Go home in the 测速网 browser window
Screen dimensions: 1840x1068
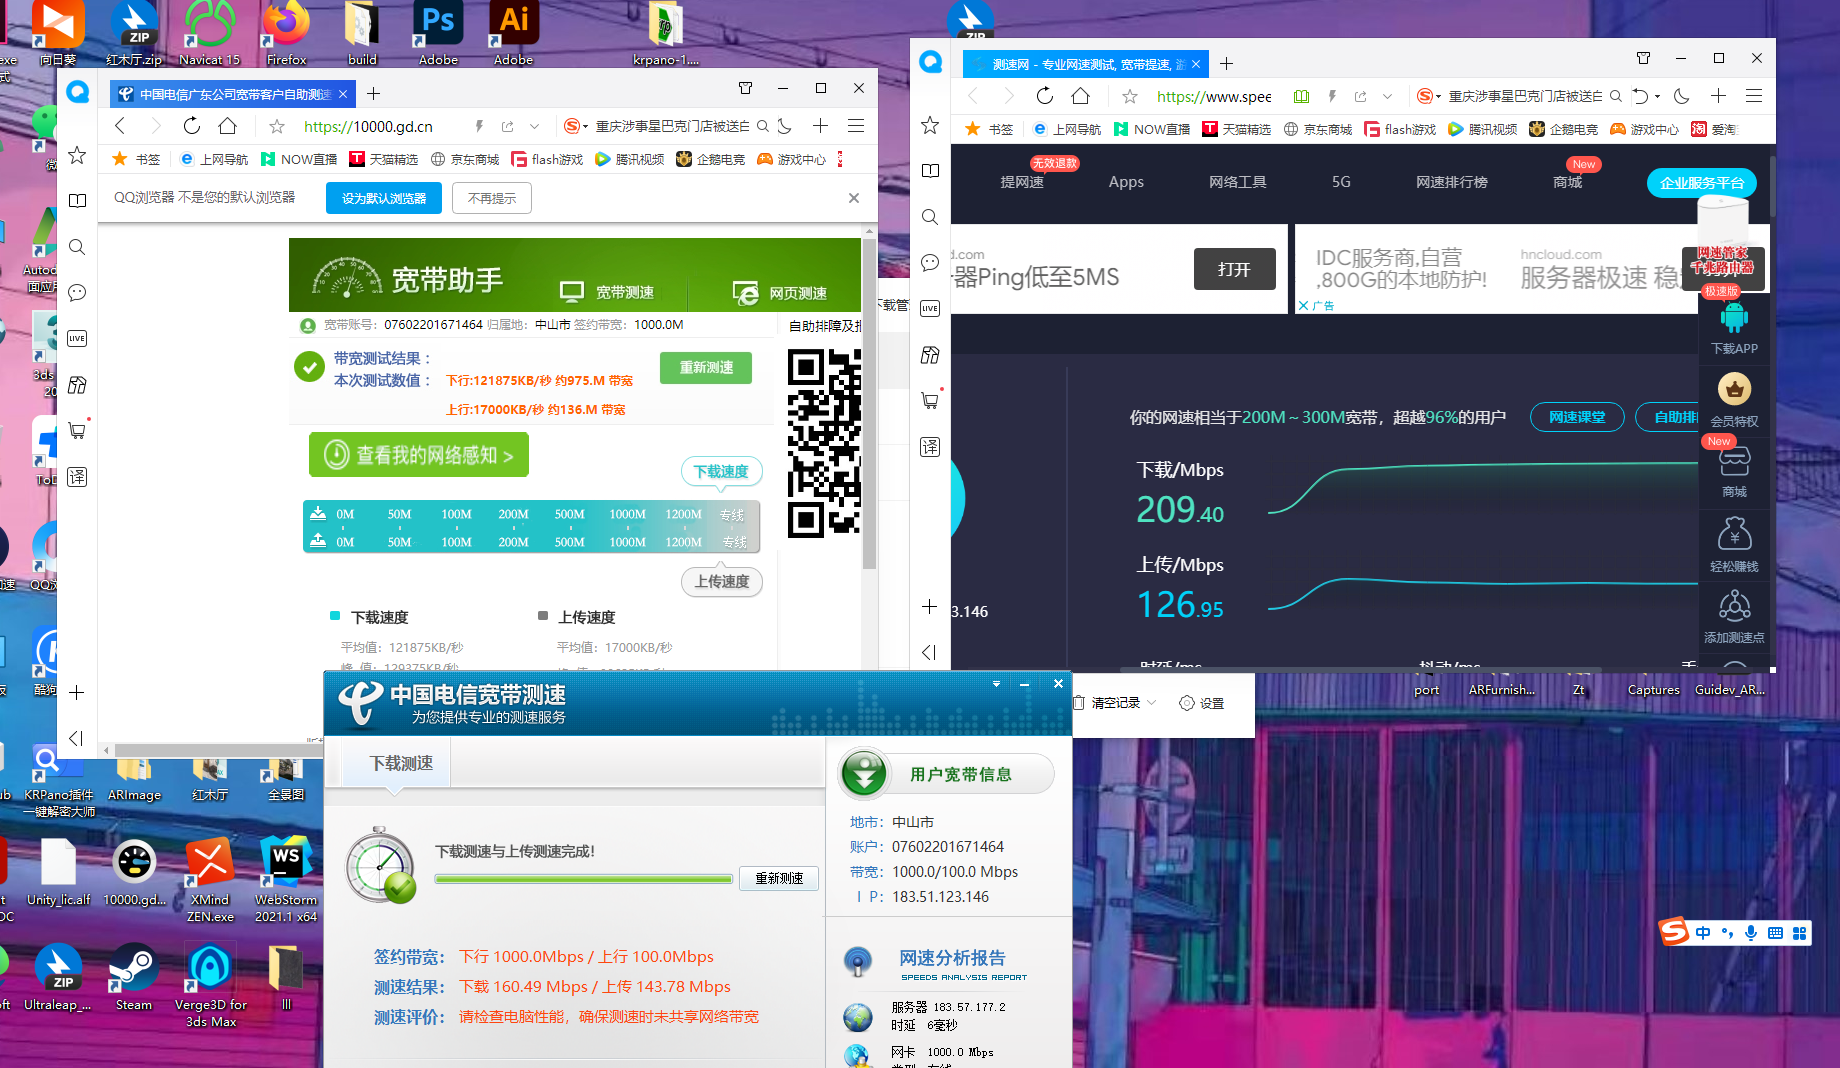coord(1081,96)
